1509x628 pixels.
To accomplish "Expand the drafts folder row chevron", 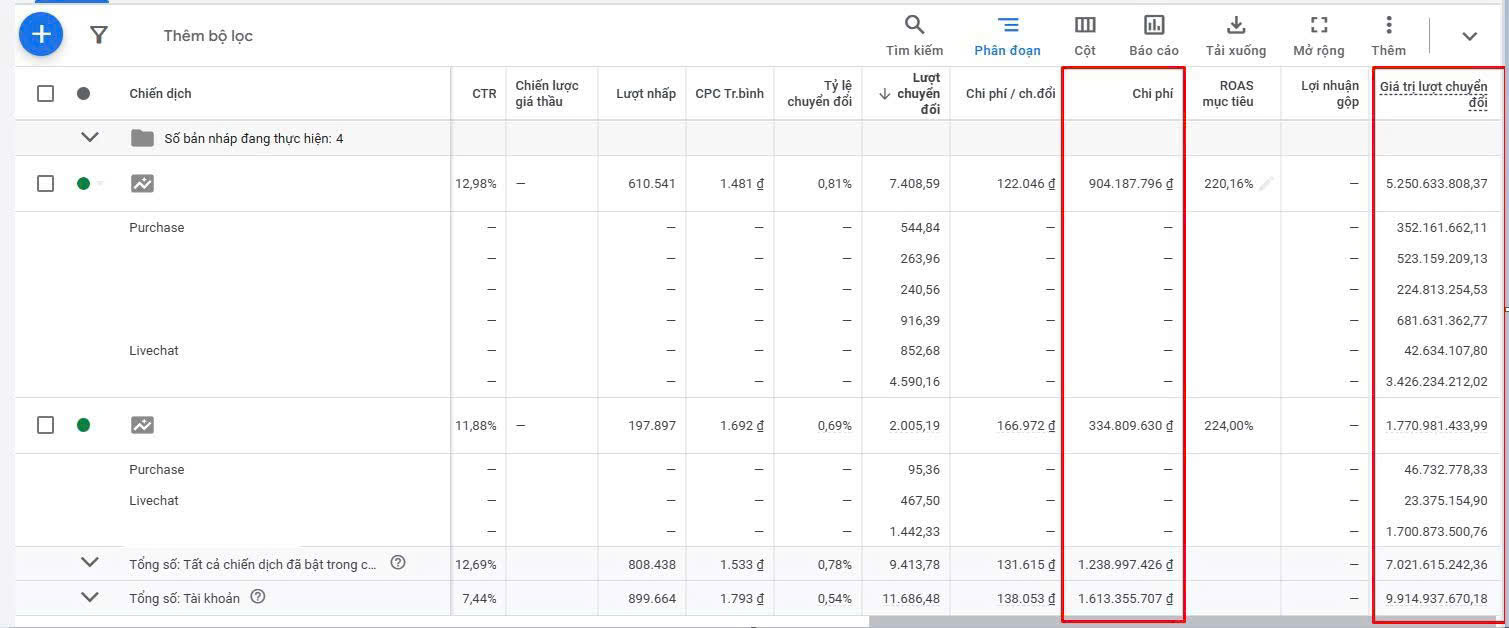I will [90, 138].
